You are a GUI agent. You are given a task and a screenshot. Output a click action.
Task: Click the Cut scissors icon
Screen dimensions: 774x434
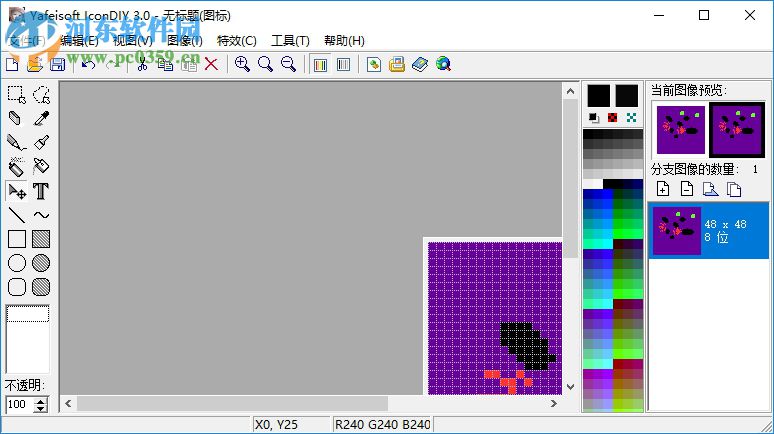[142, 64]
